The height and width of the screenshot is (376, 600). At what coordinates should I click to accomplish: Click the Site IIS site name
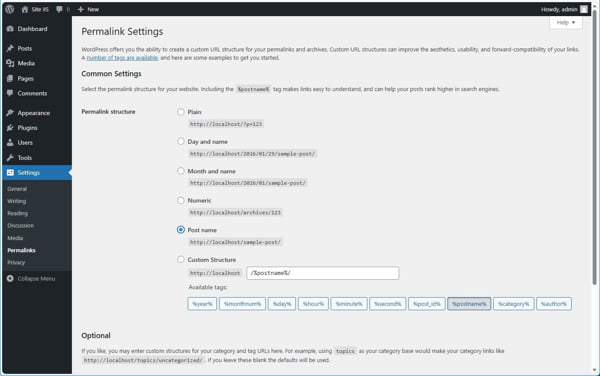40,9
